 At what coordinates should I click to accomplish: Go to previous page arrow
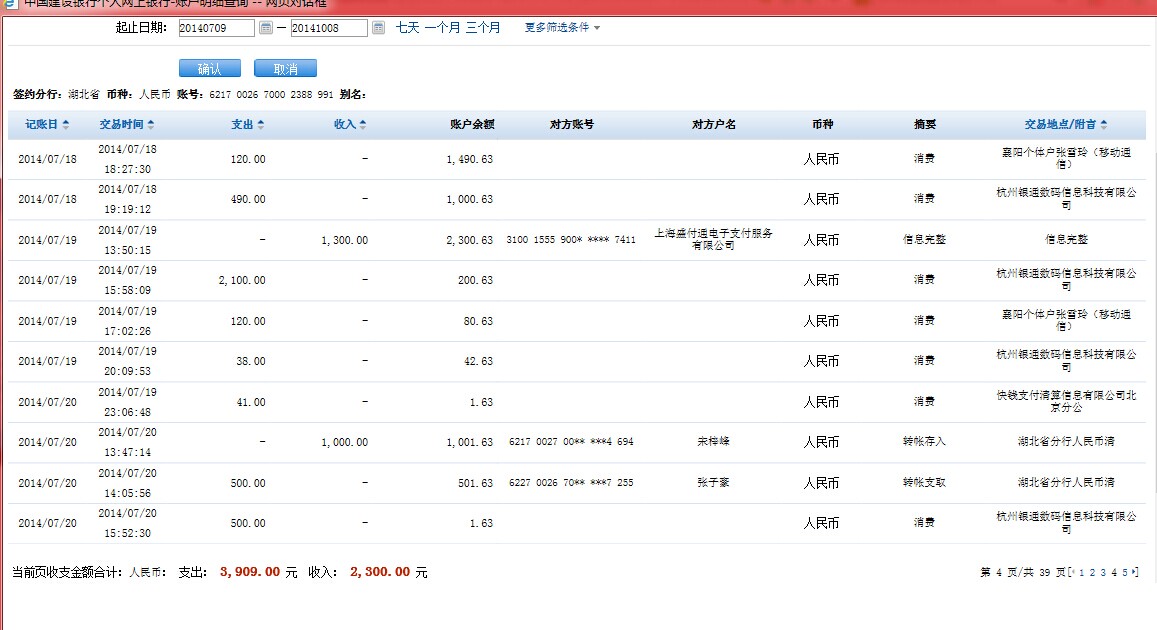coord(1073,573)
